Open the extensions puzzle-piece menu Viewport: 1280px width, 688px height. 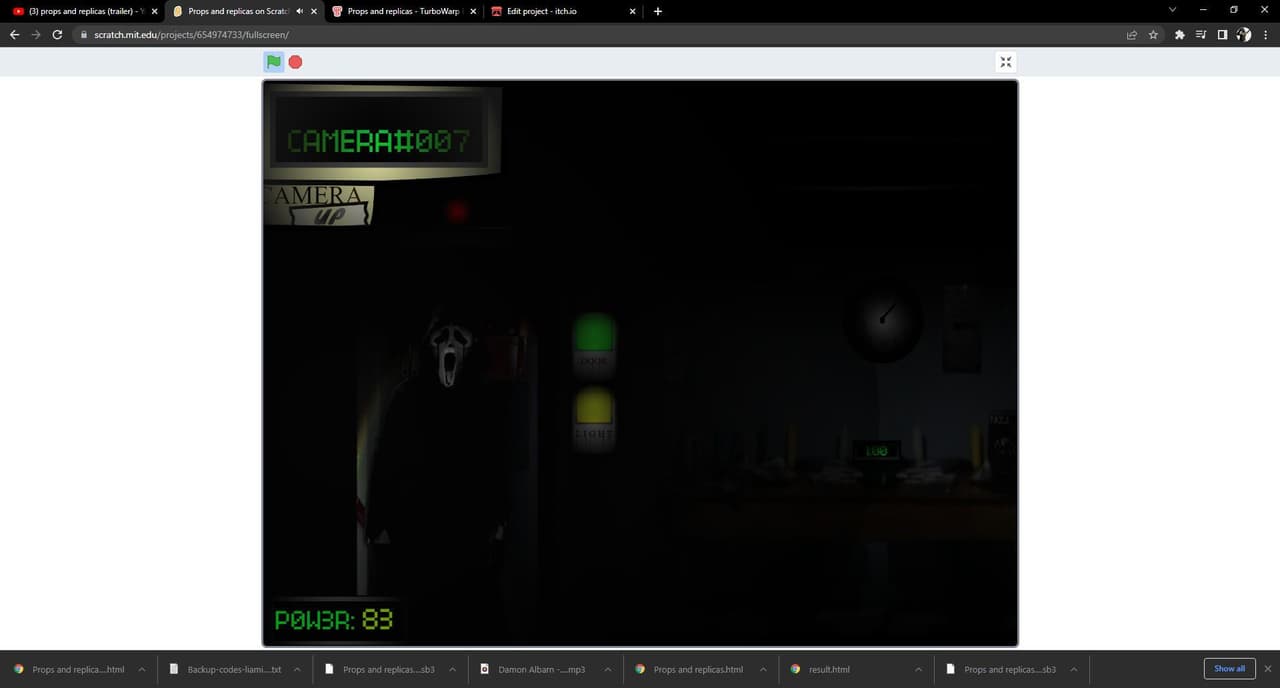coord(1180,34)
